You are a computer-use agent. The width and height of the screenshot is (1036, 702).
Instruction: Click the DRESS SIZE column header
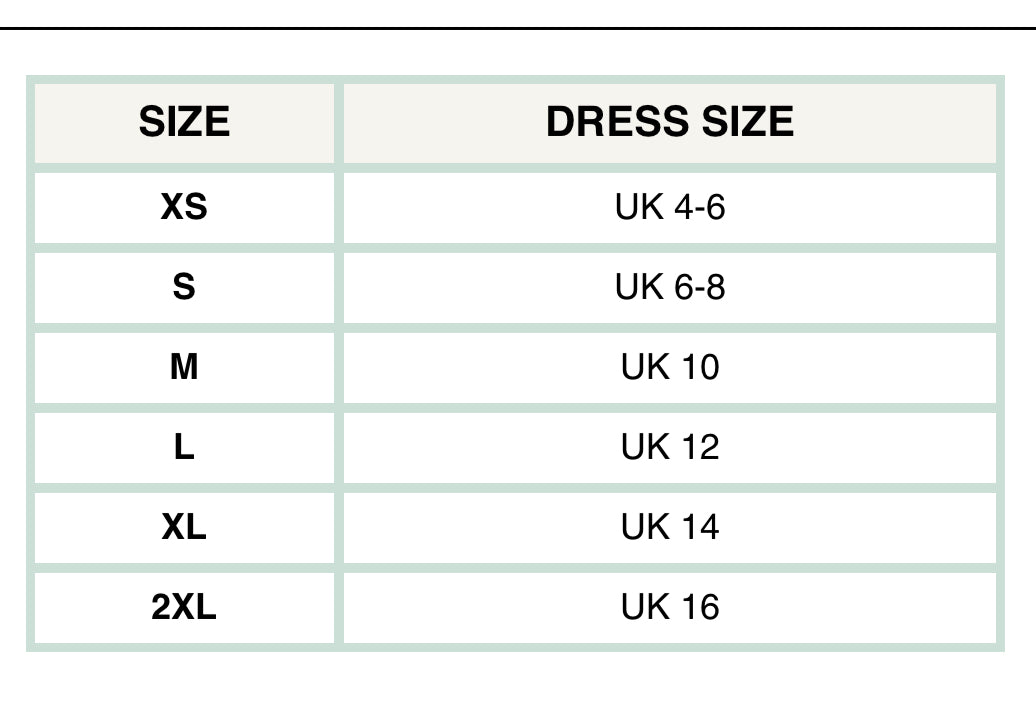(x=669, y=122)
